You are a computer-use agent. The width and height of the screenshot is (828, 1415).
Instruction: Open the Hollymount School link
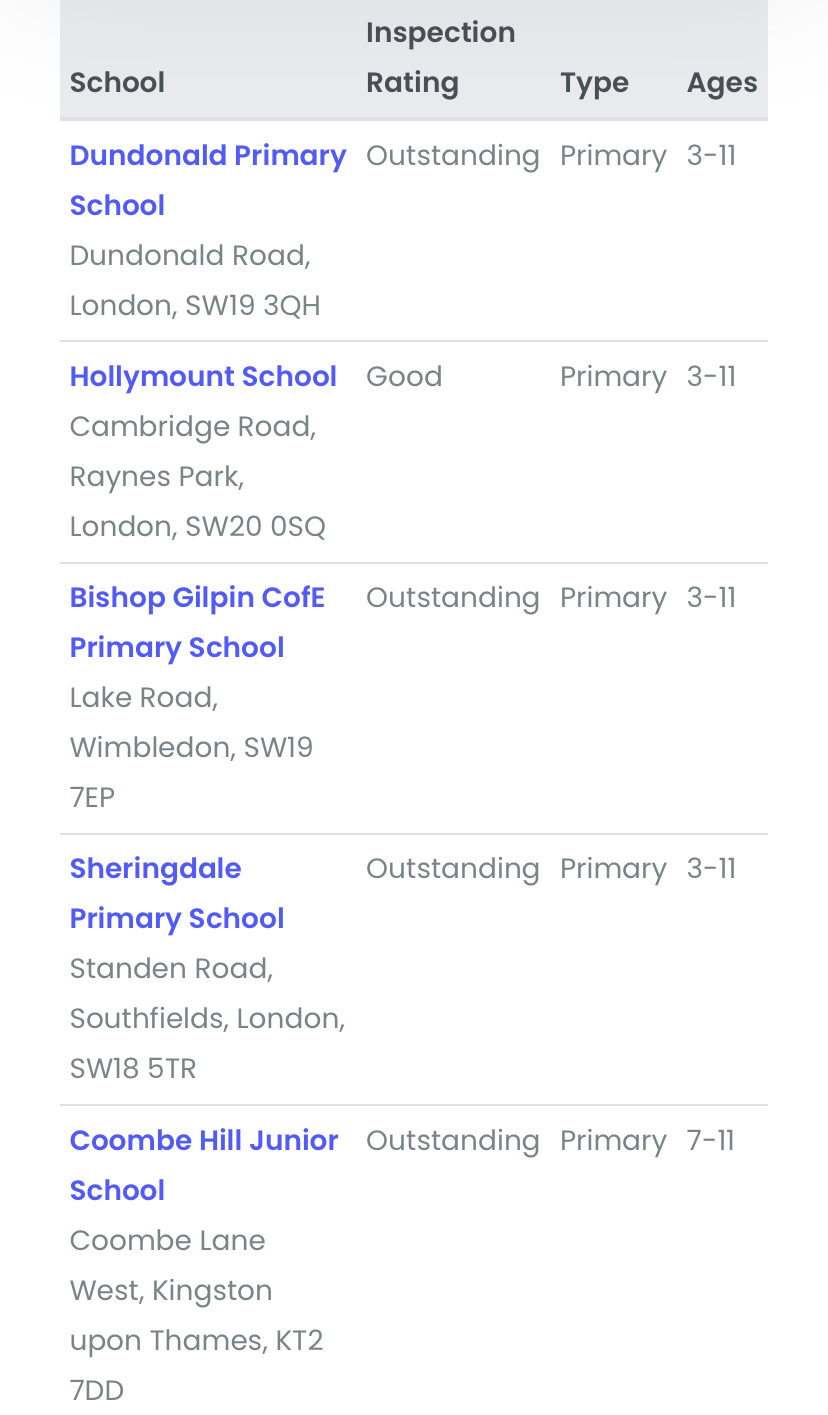pos(203,377)
